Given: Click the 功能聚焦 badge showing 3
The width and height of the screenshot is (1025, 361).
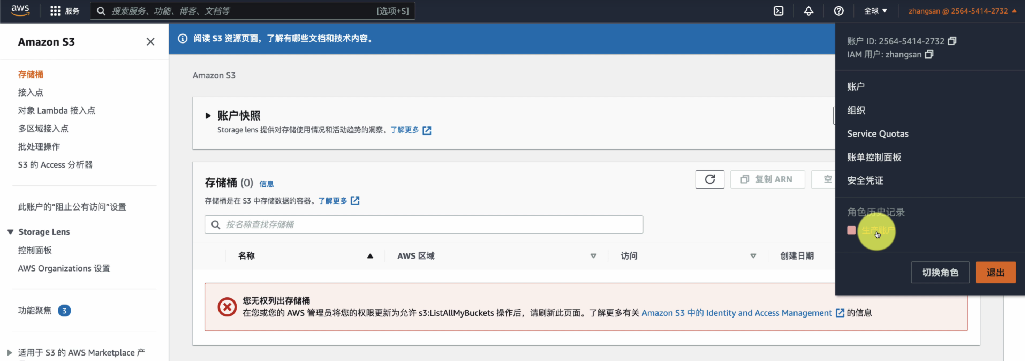Looking at the screenshot, I should coord(64,311).
